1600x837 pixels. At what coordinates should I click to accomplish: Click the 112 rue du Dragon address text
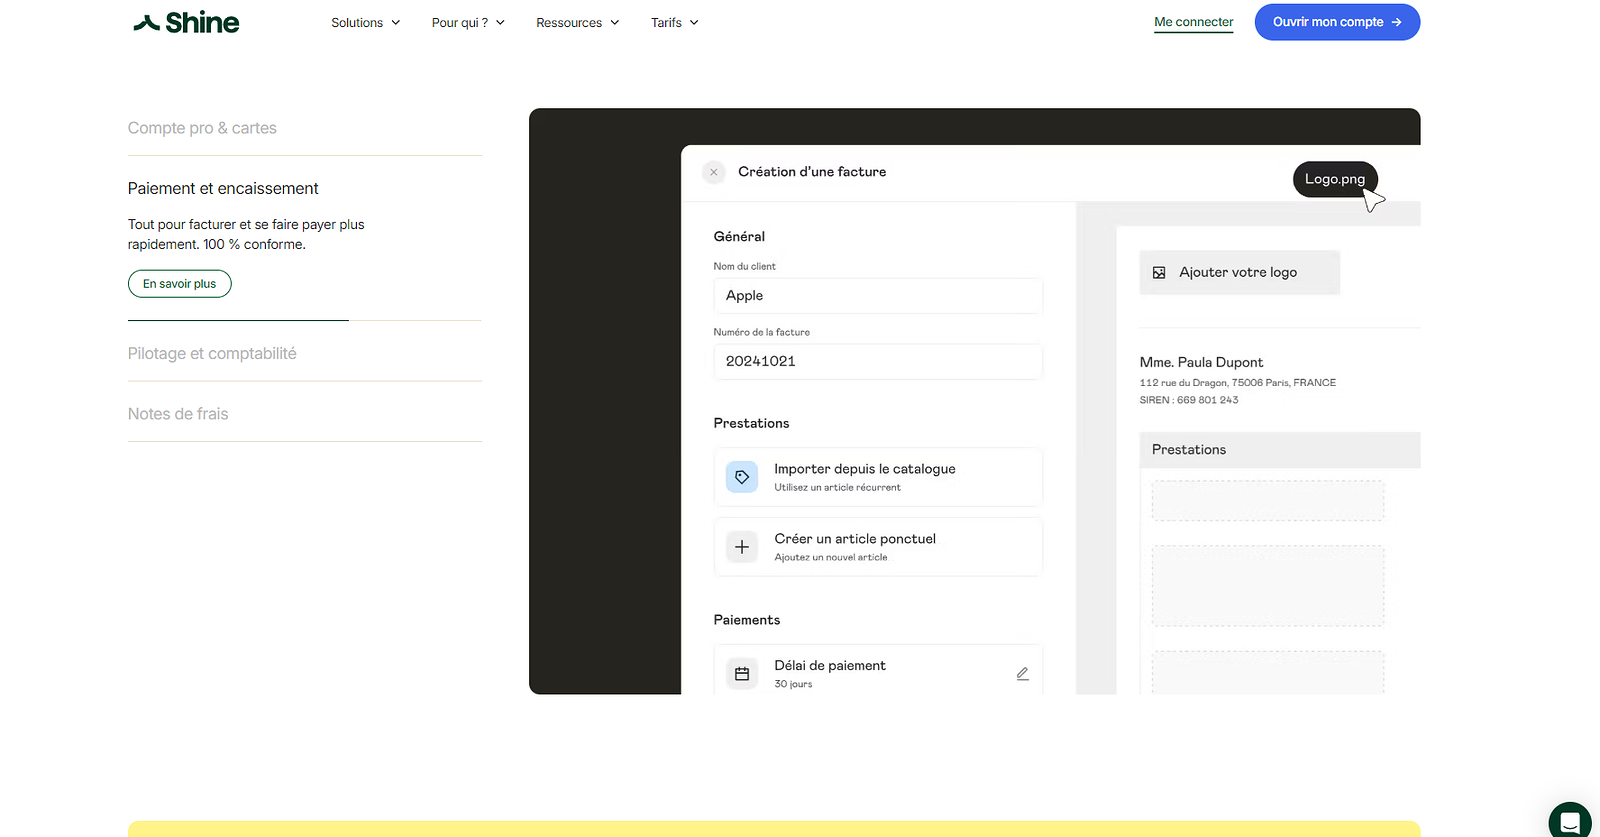[1238, 383]
